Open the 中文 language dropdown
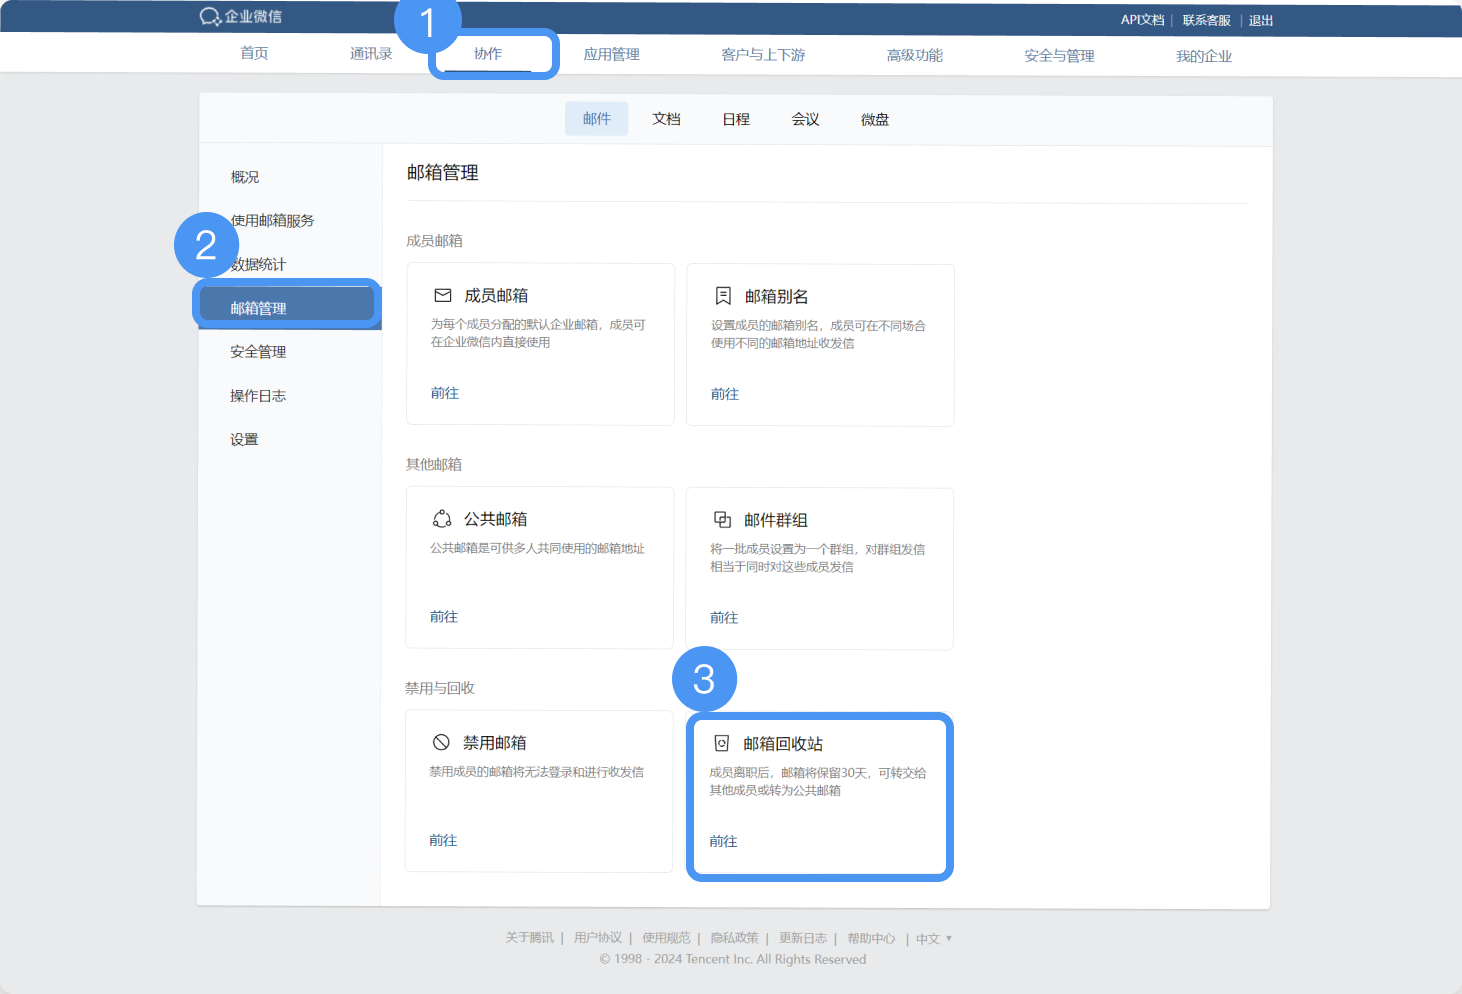The height and width of the screenshot is (994, 1462). click(934, 939)
